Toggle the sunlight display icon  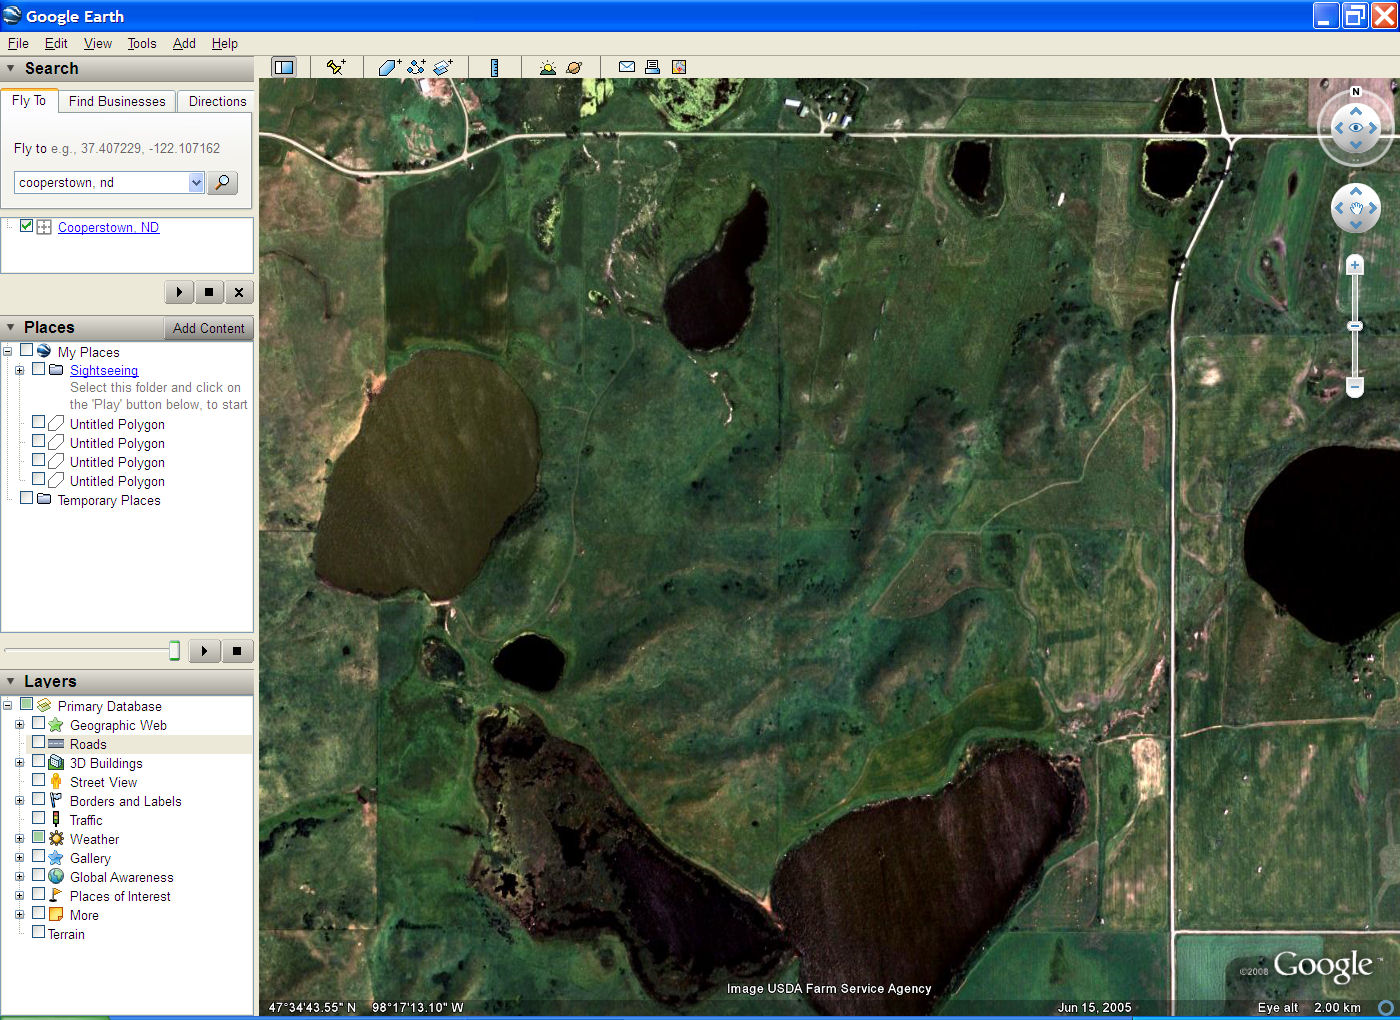[x=547, y=67]
